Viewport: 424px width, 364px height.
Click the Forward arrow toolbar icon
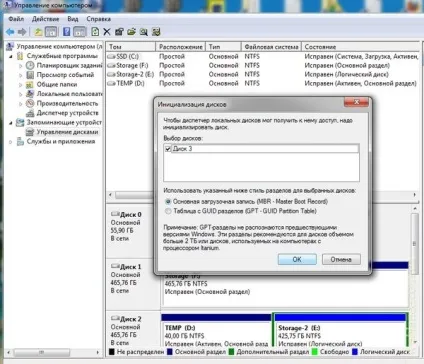click(22, 32)
